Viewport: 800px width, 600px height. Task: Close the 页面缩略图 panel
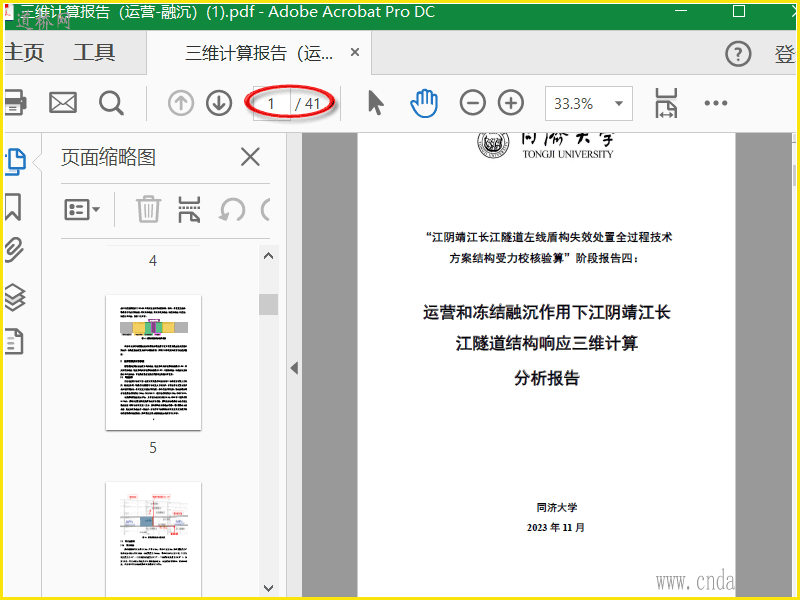pos(250,157)
